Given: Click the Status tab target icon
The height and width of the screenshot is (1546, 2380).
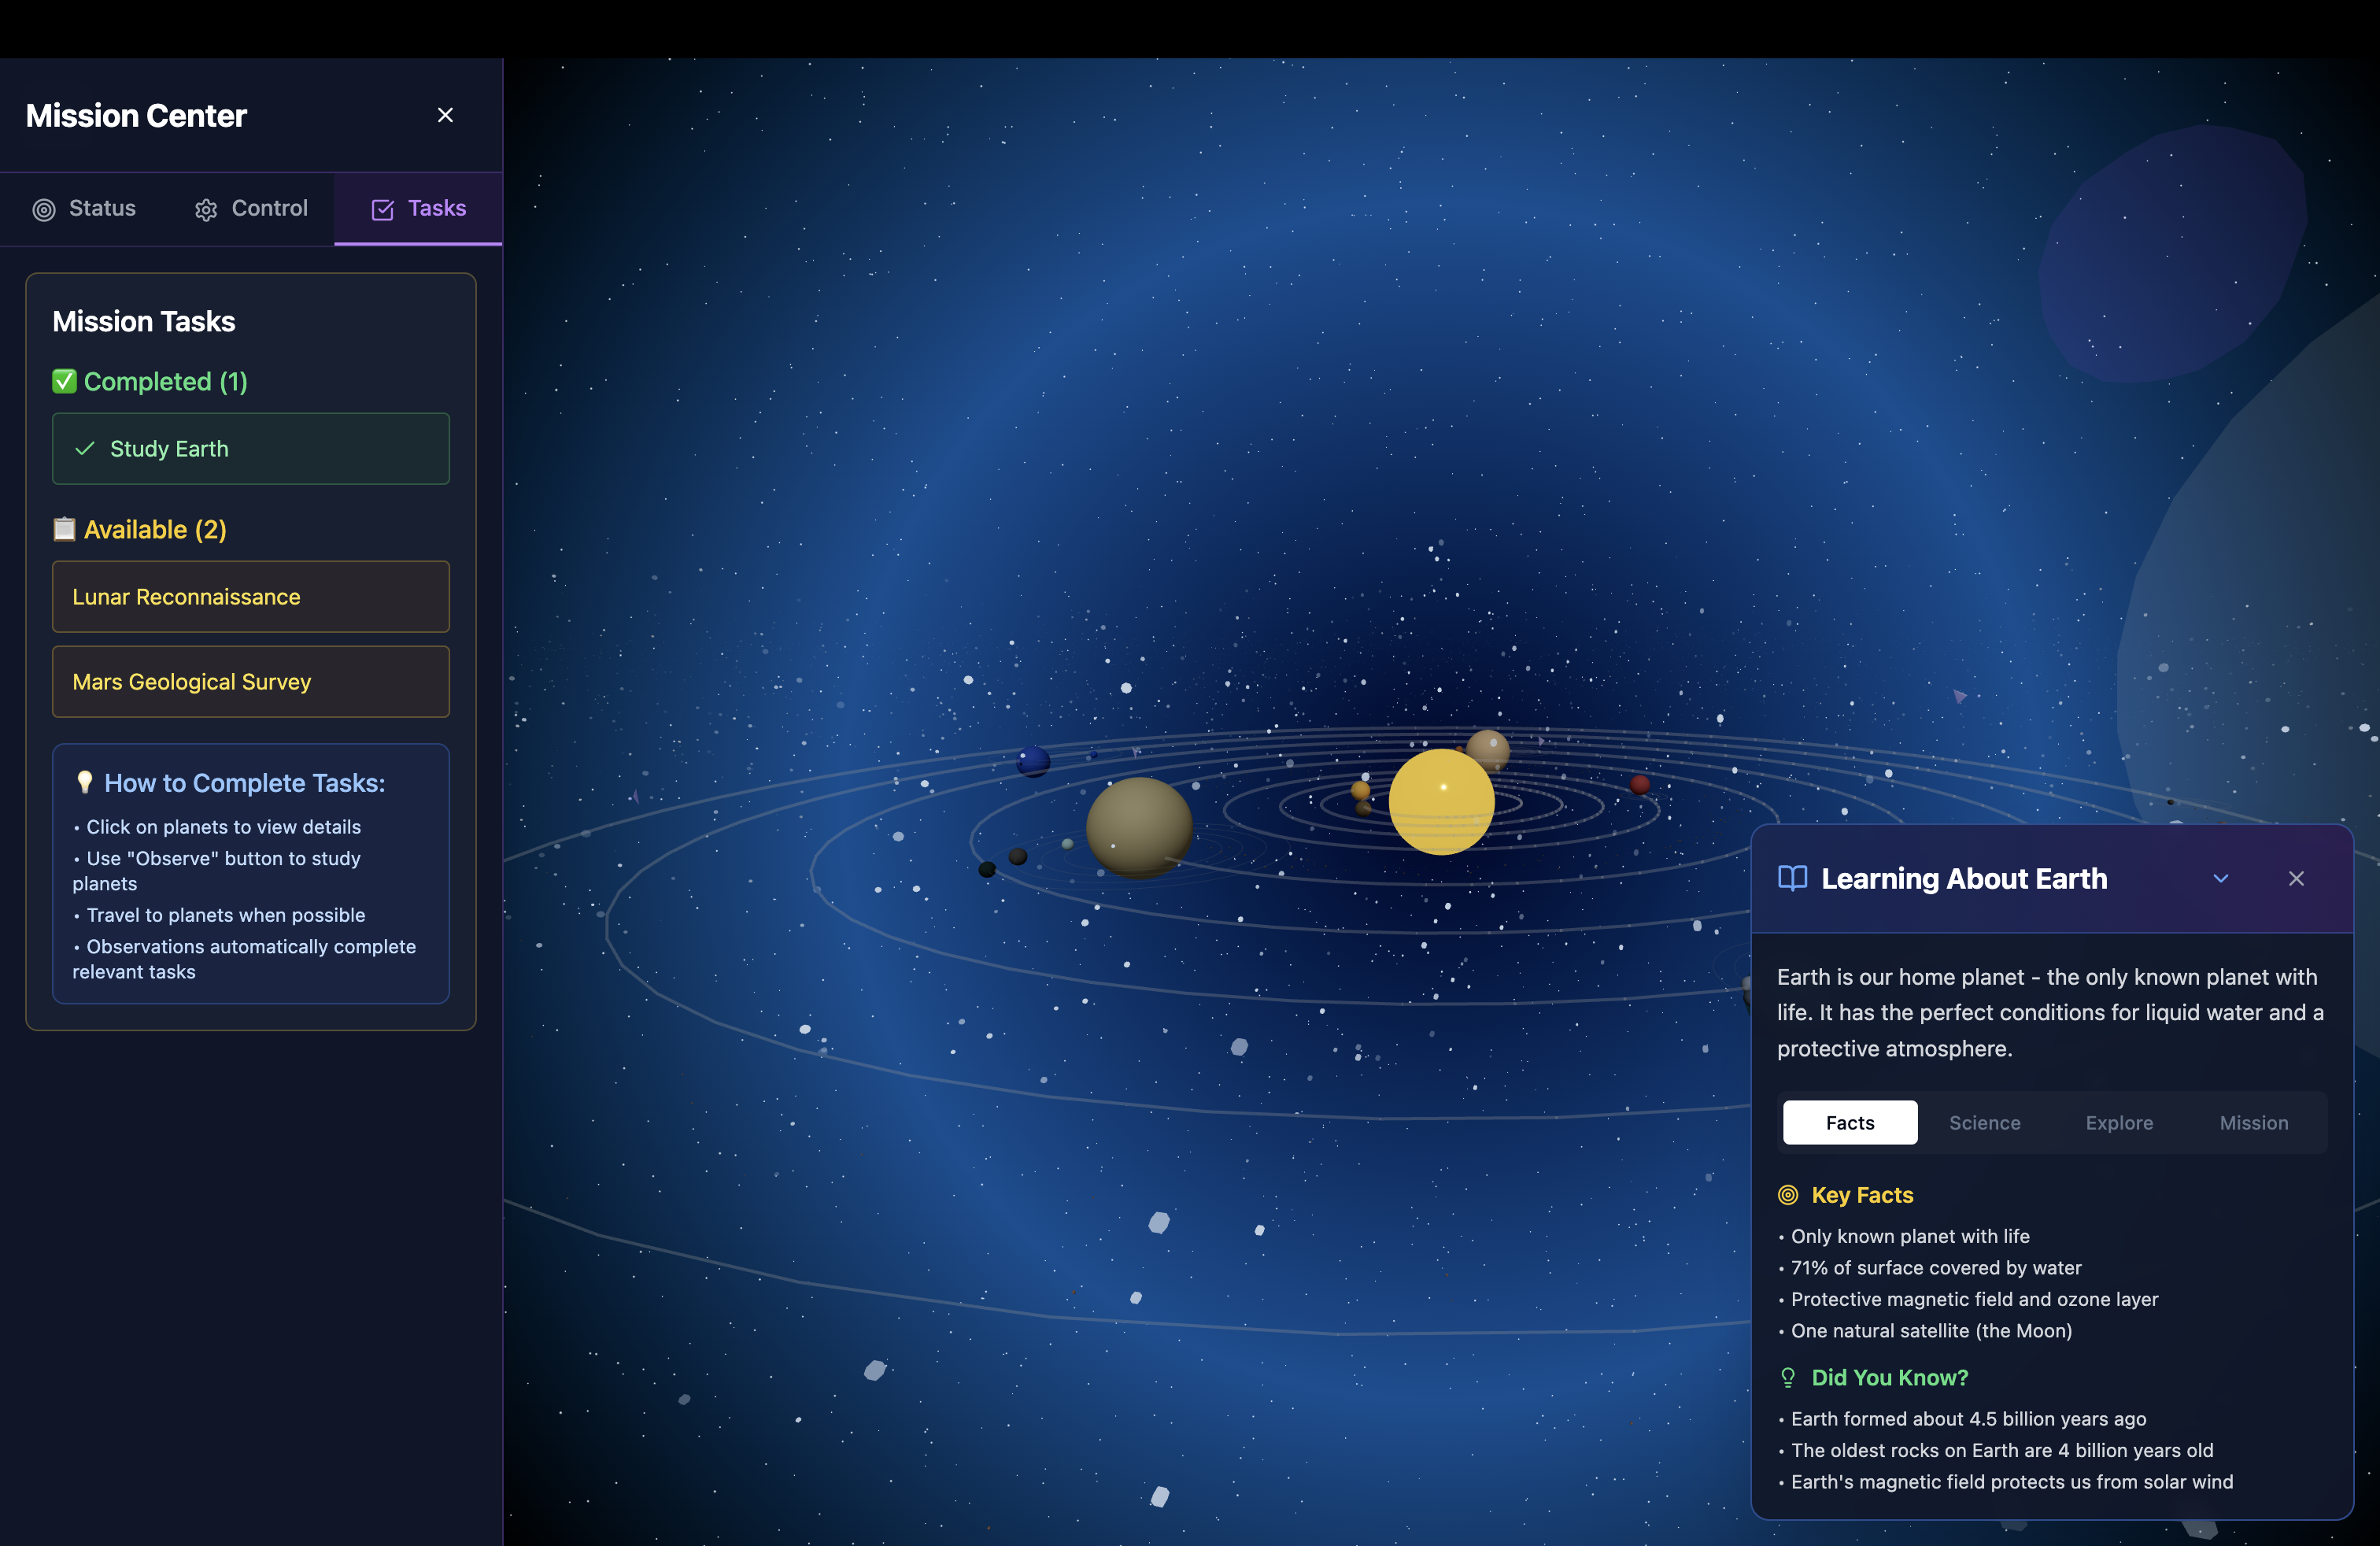Looking at the screenshot, I should pos(44,210).
